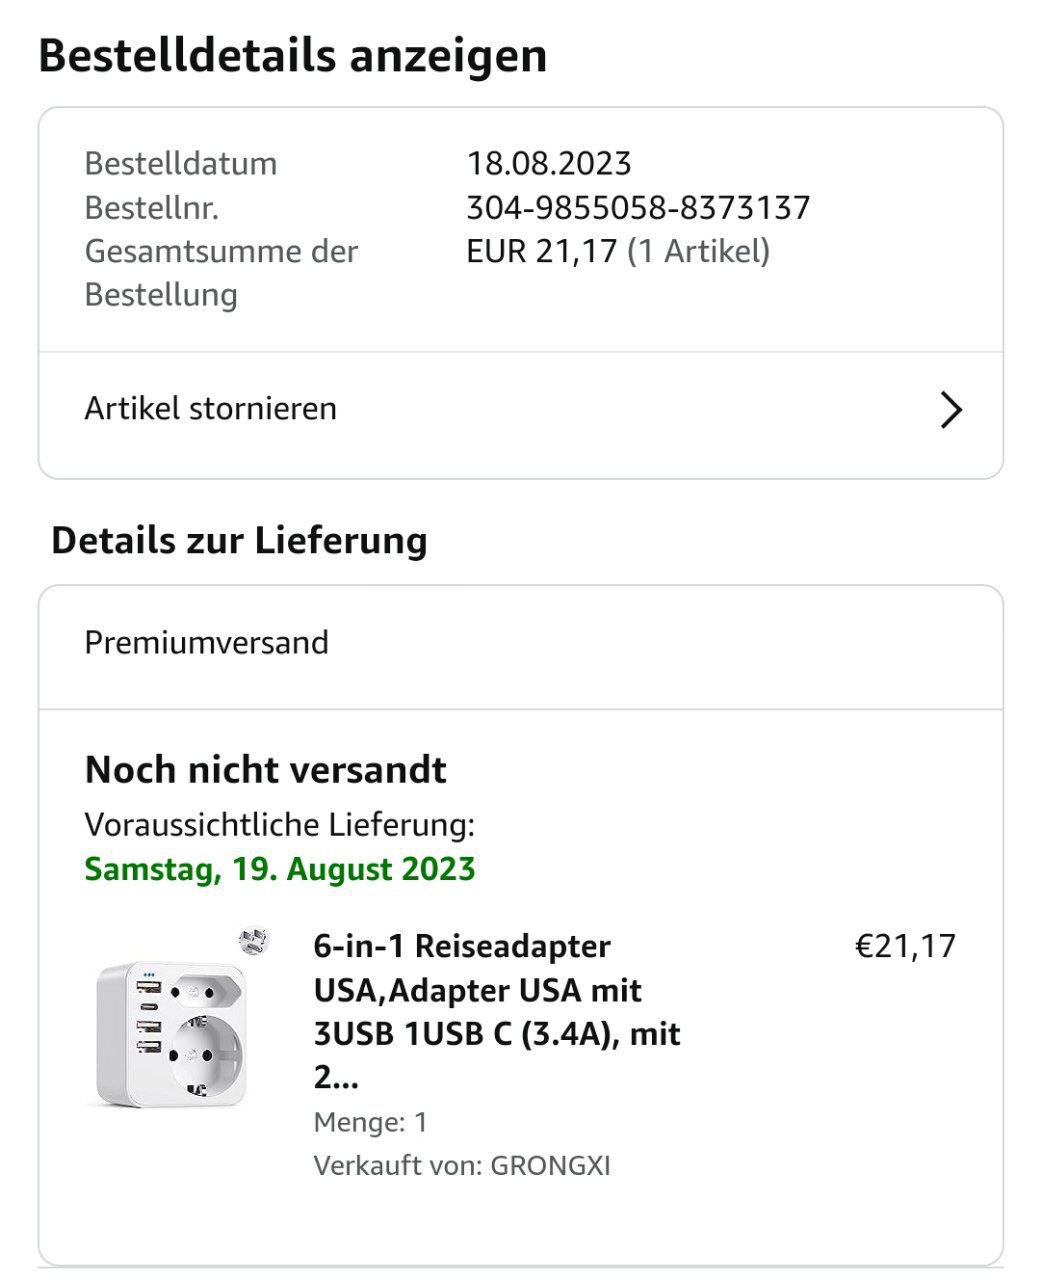The image size is (1040, 1280).
Task: Select the order number 304-9855058-8373137
Action: coord(638,208)
